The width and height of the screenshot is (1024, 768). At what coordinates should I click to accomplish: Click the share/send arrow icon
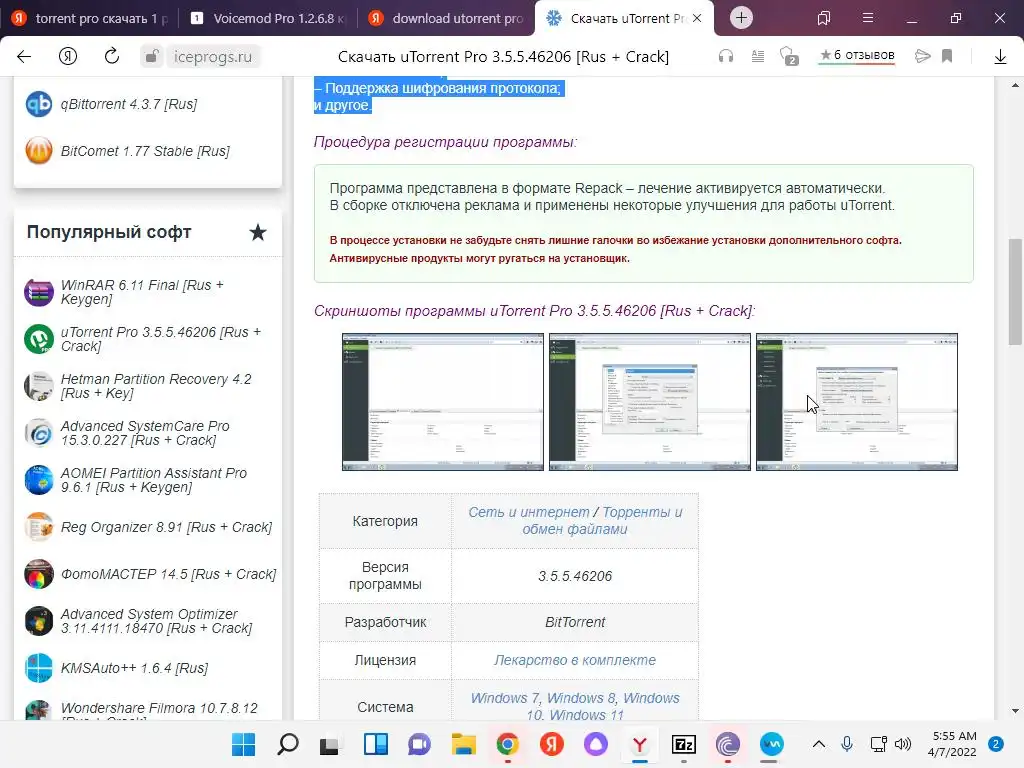click(x=922, y=56)
